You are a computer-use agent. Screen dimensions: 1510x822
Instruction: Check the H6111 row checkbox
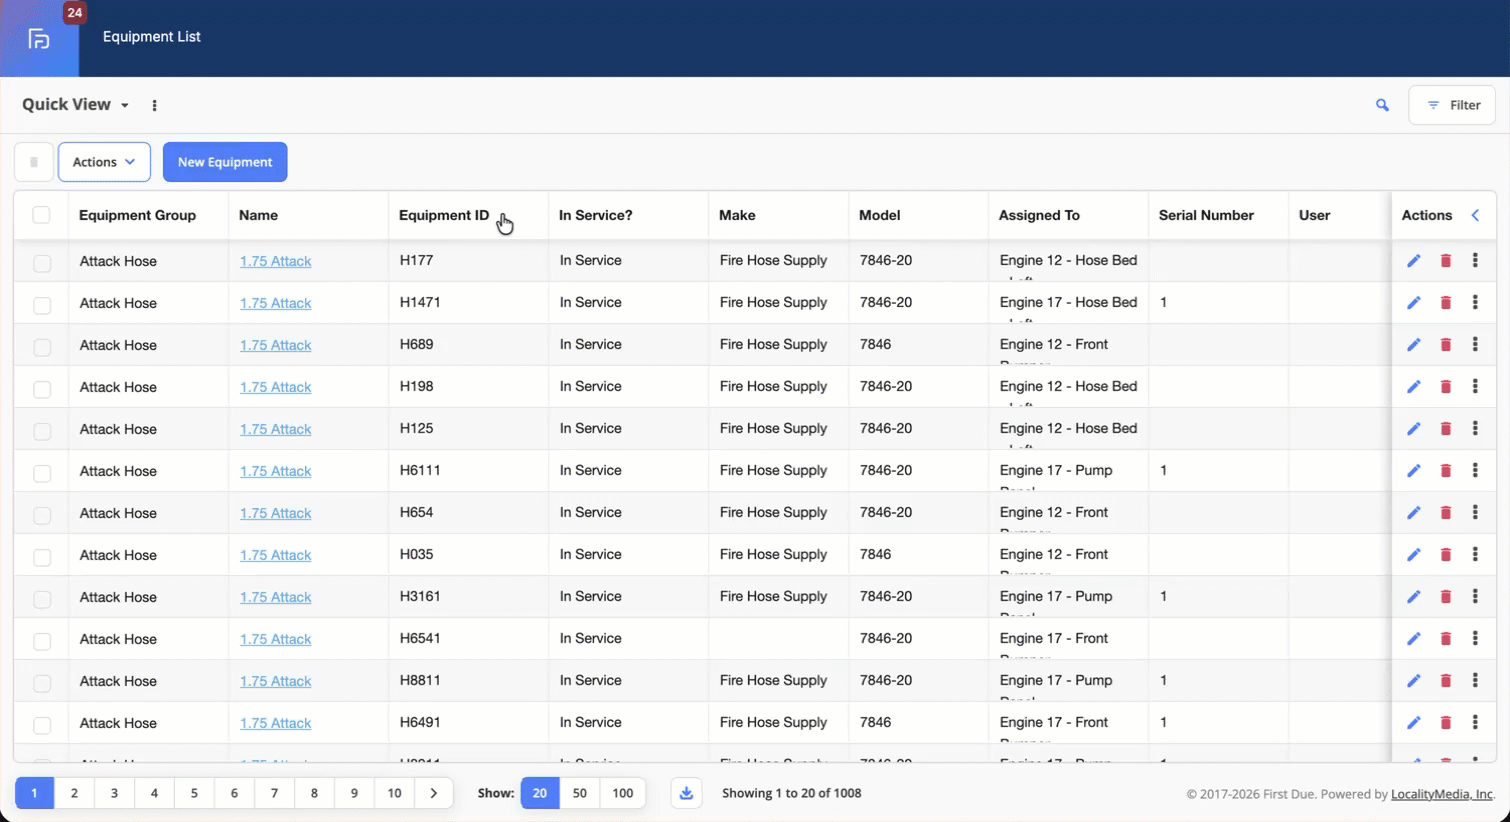(x=42, y=473)
